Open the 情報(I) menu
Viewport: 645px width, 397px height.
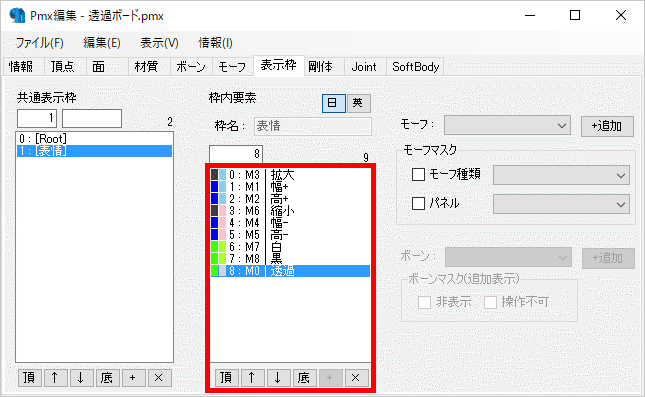point(215,43)
